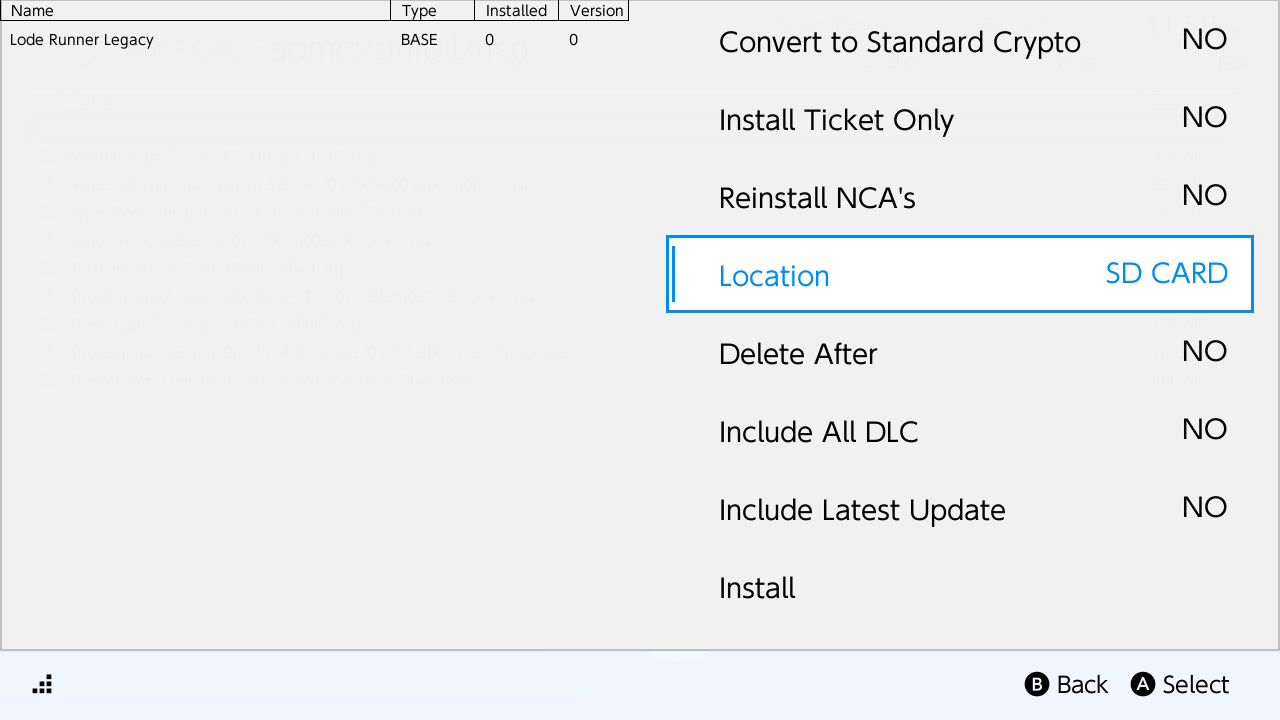Toggle the Convert to Standard Crypto option

(959, 42)
